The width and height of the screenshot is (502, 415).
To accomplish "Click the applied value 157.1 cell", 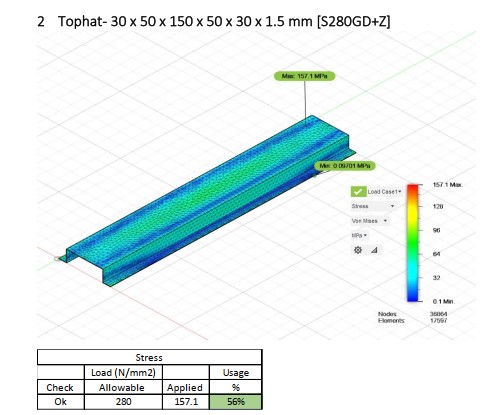I will point(186,402).
